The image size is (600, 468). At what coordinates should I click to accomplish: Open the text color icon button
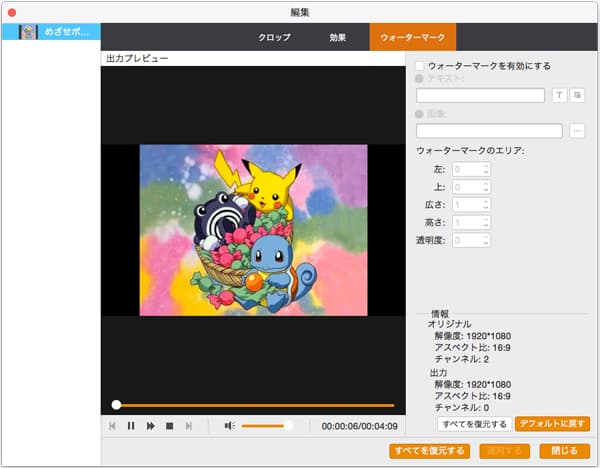(577, 95)
